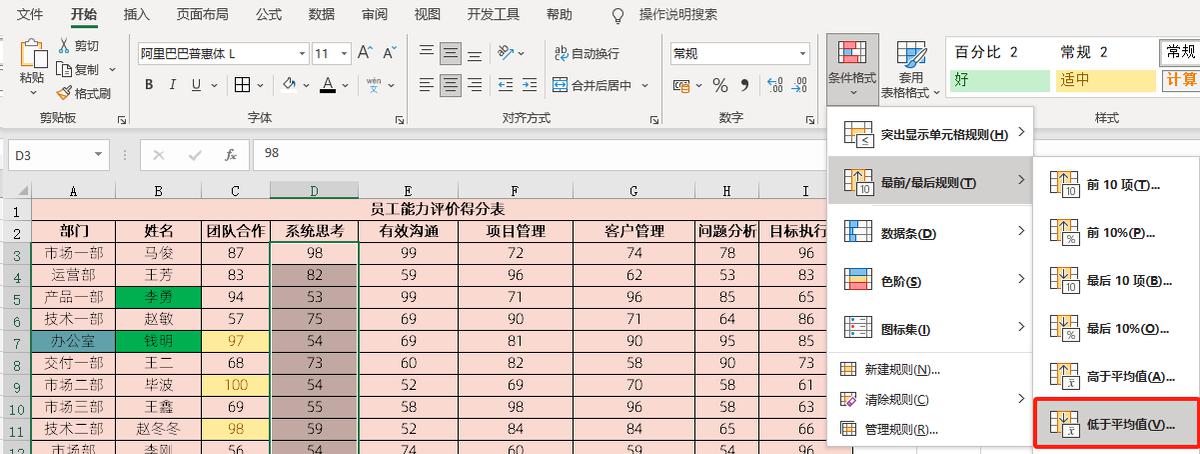Open the font name dropdown
Screen dimensions: 1200x454
point(301,53)
